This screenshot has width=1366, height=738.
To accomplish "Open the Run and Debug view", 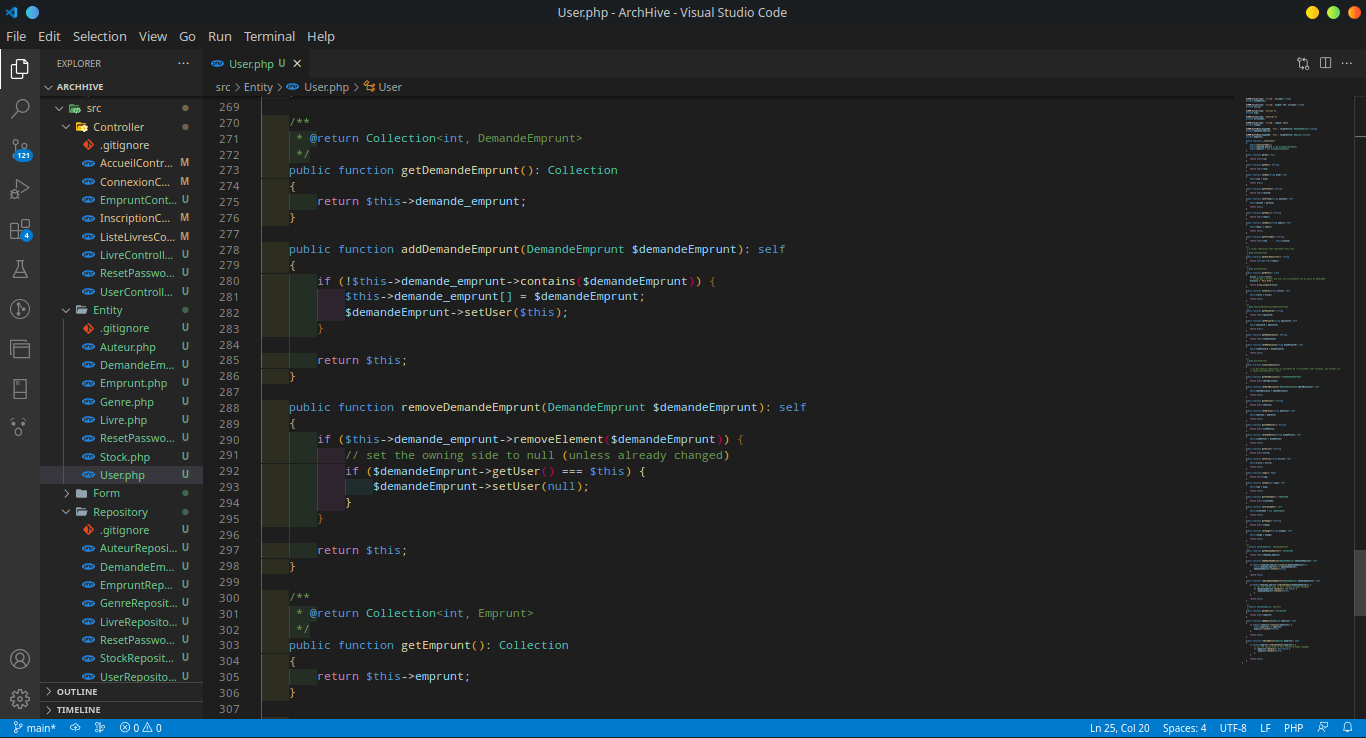I will [20, 189].
